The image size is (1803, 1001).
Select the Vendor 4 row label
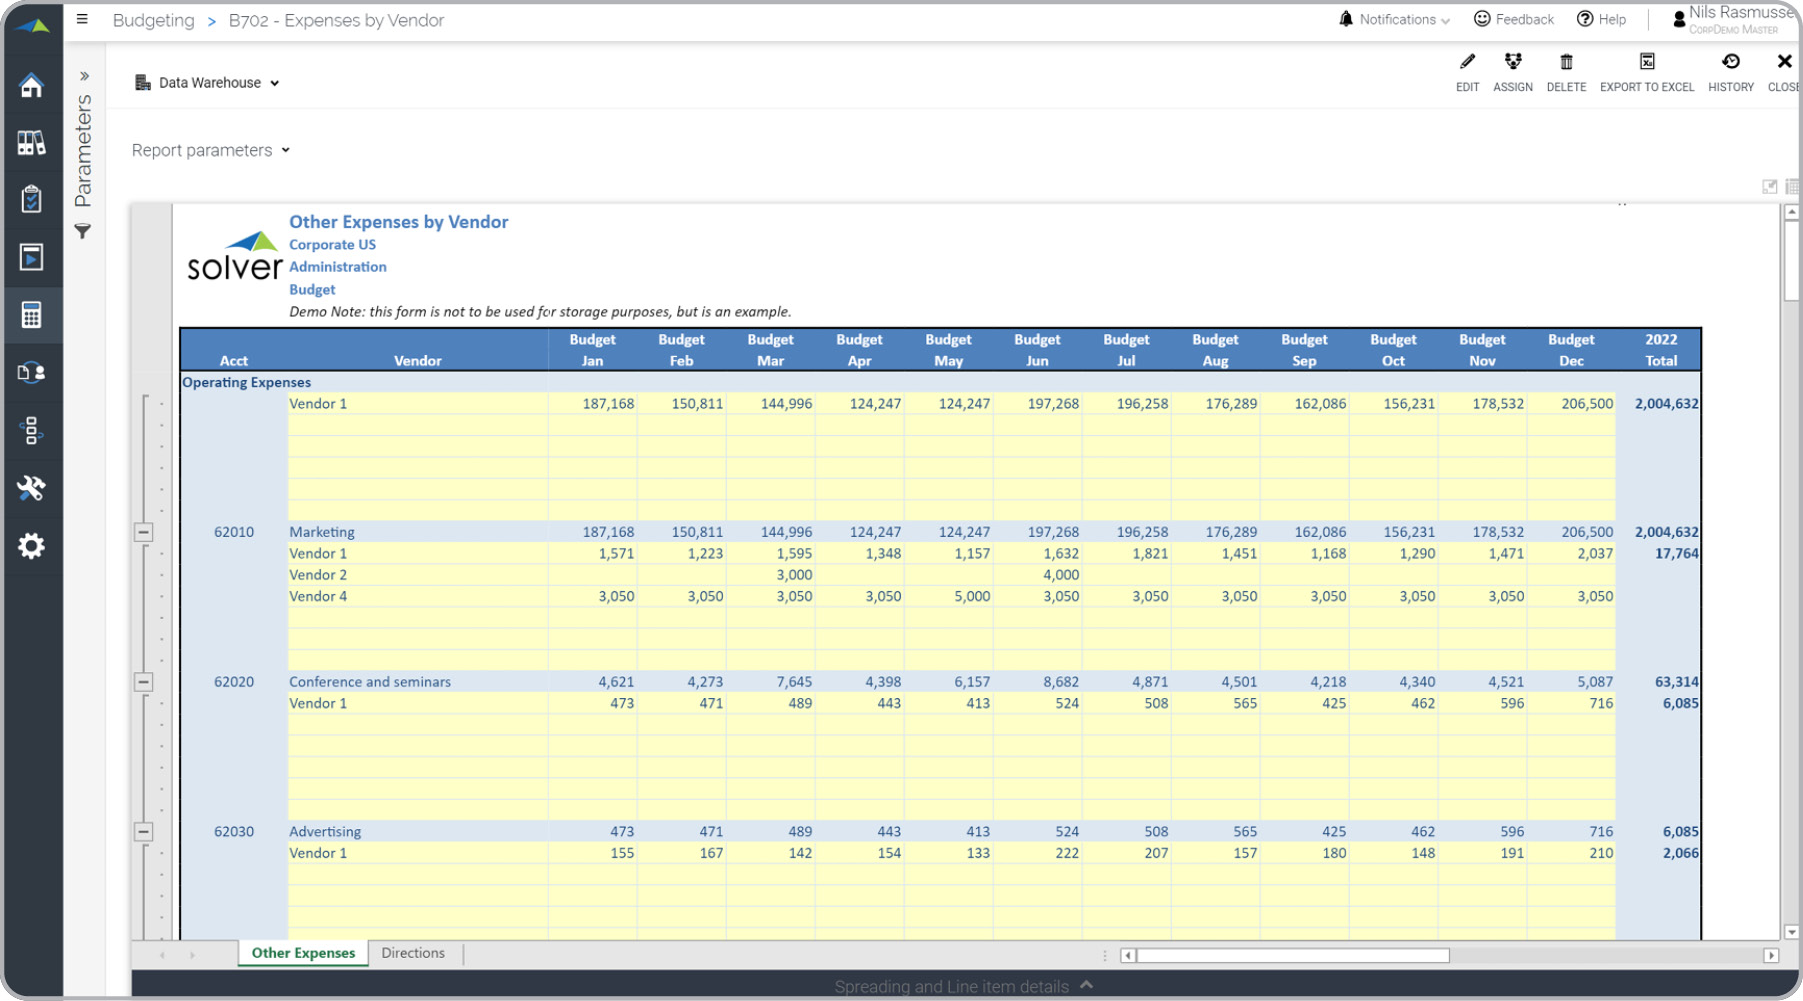(318, 596)
